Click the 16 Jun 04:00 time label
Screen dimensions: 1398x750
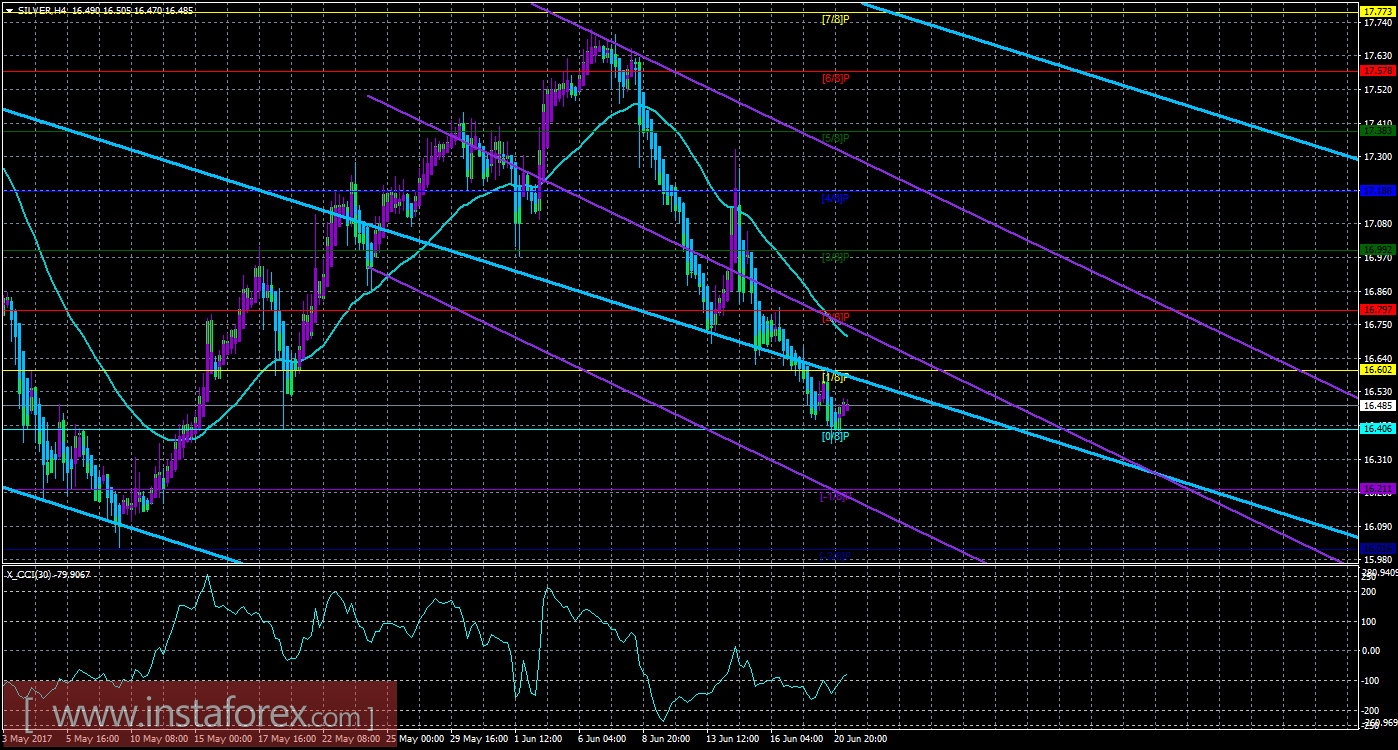(797, 739)
